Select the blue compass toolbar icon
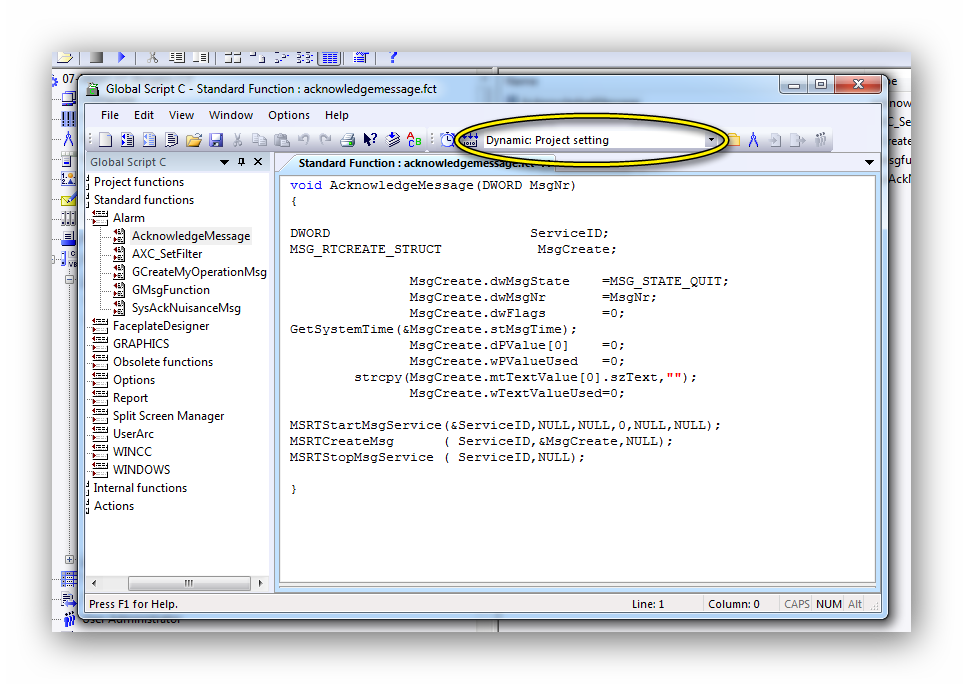This screenshot has width=963, height=684. tap(755, 137)
